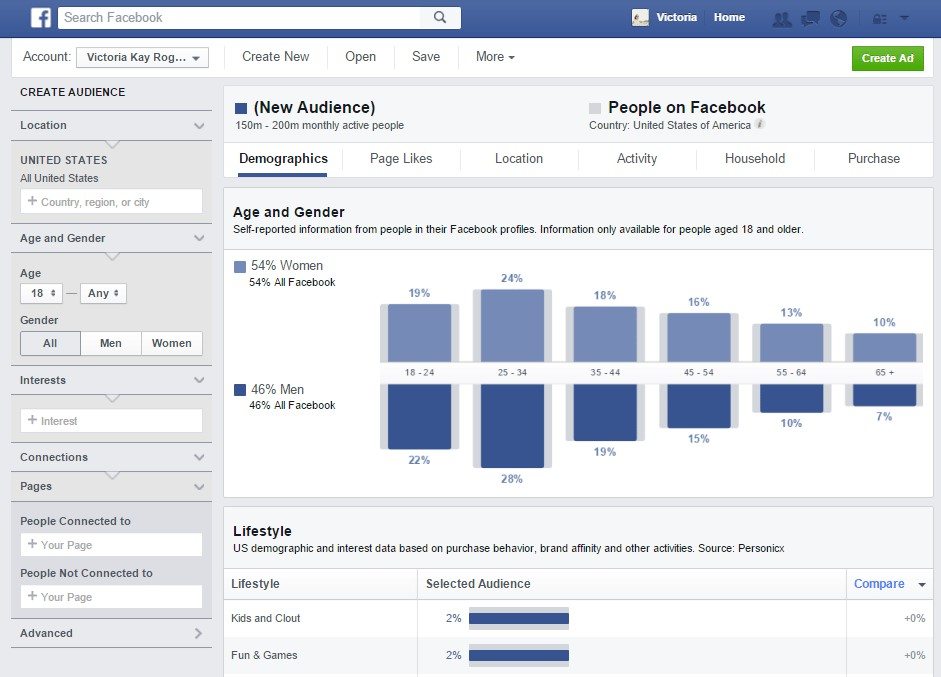Switch to the Purchase tab
Screen dimensions: 941x677
pyautogui.click(x=873, y=159)
